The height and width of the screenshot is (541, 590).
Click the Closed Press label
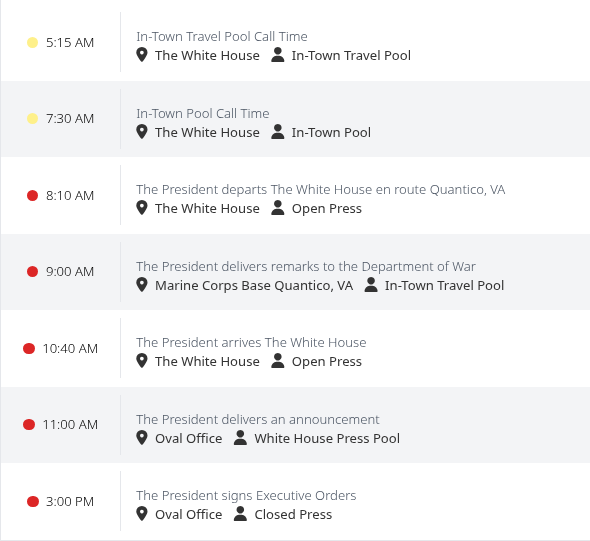tap(293, 514)
